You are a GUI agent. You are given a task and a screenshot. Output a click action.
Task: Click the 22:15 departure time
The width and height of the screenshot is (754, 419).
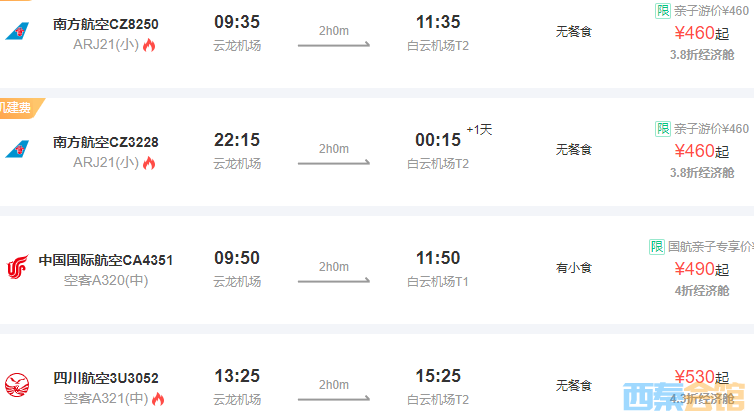(x=237, y=140)
